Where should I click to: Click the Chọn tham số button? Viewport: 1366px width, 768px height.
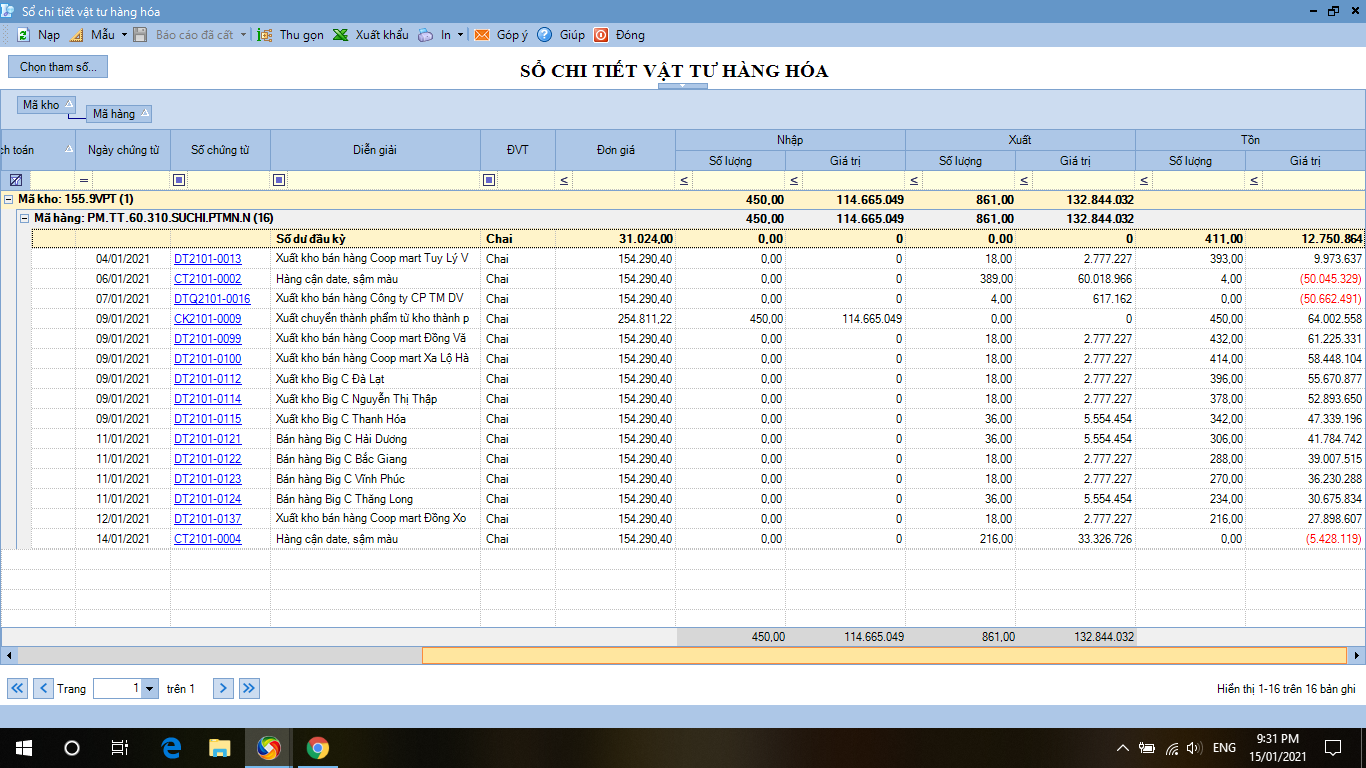(58, 67)
